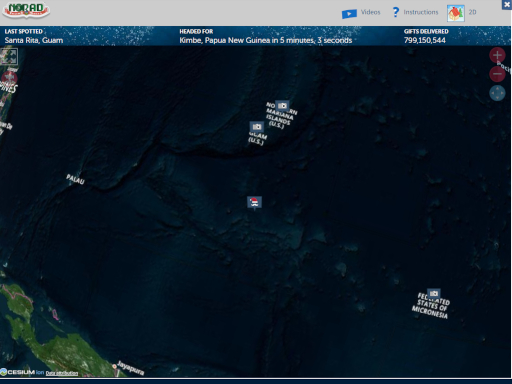Zoom in with the plus button
512x384 pixels.
pyautogui.click(x=497, y=55)
